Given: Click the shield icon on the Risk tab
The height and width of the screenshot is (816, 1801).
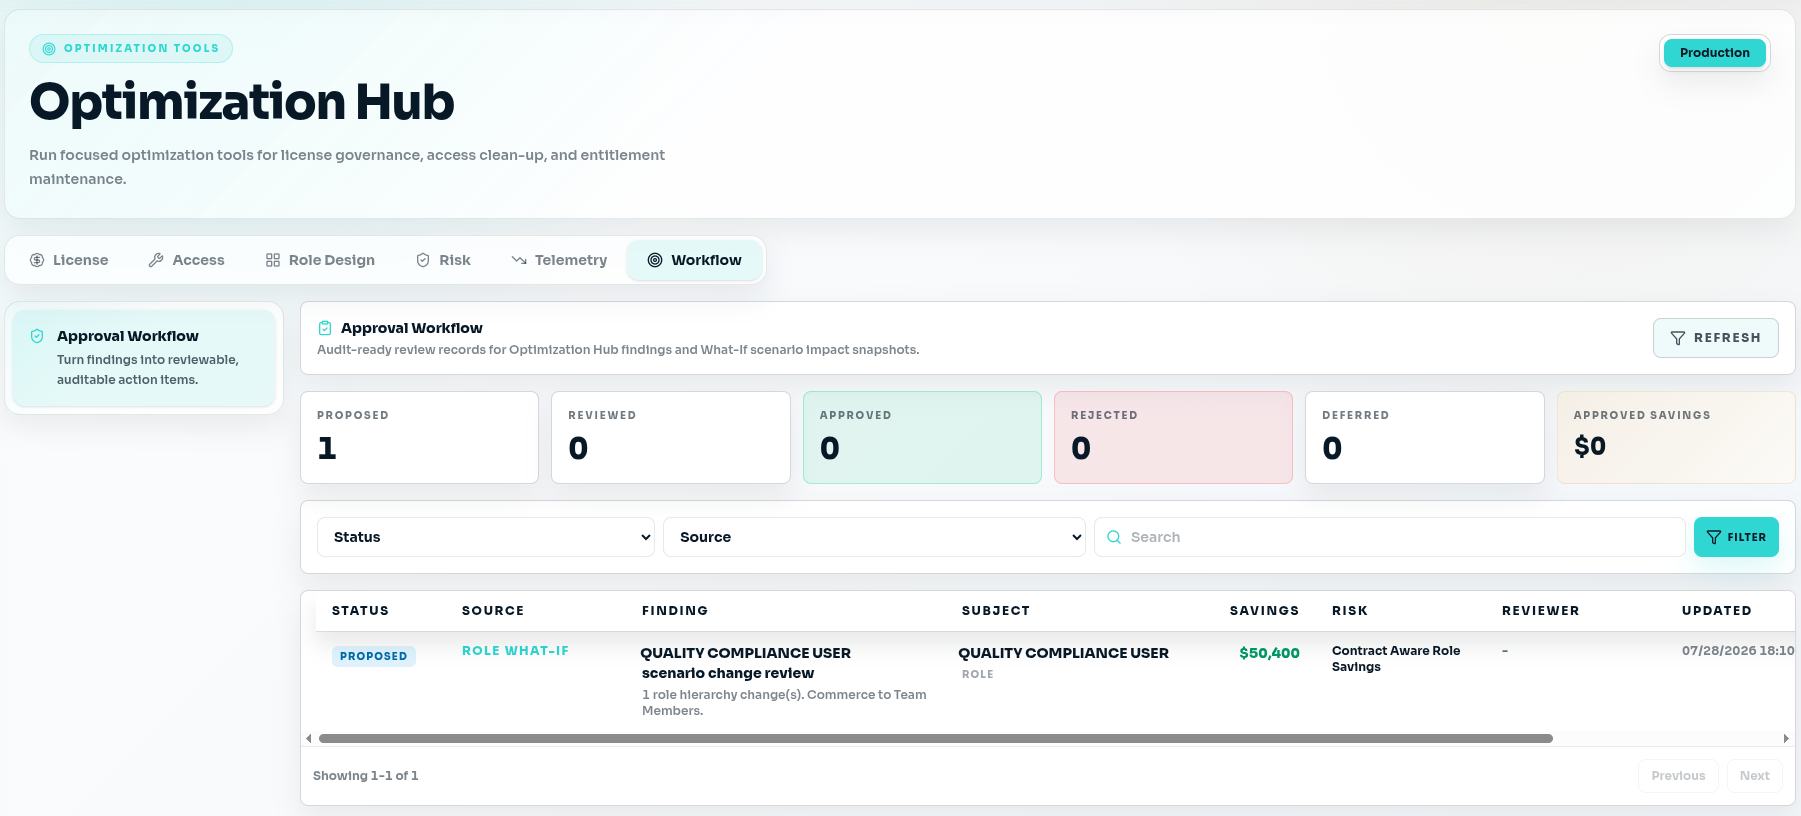Looking at the screenshot, I should (423, 260).
